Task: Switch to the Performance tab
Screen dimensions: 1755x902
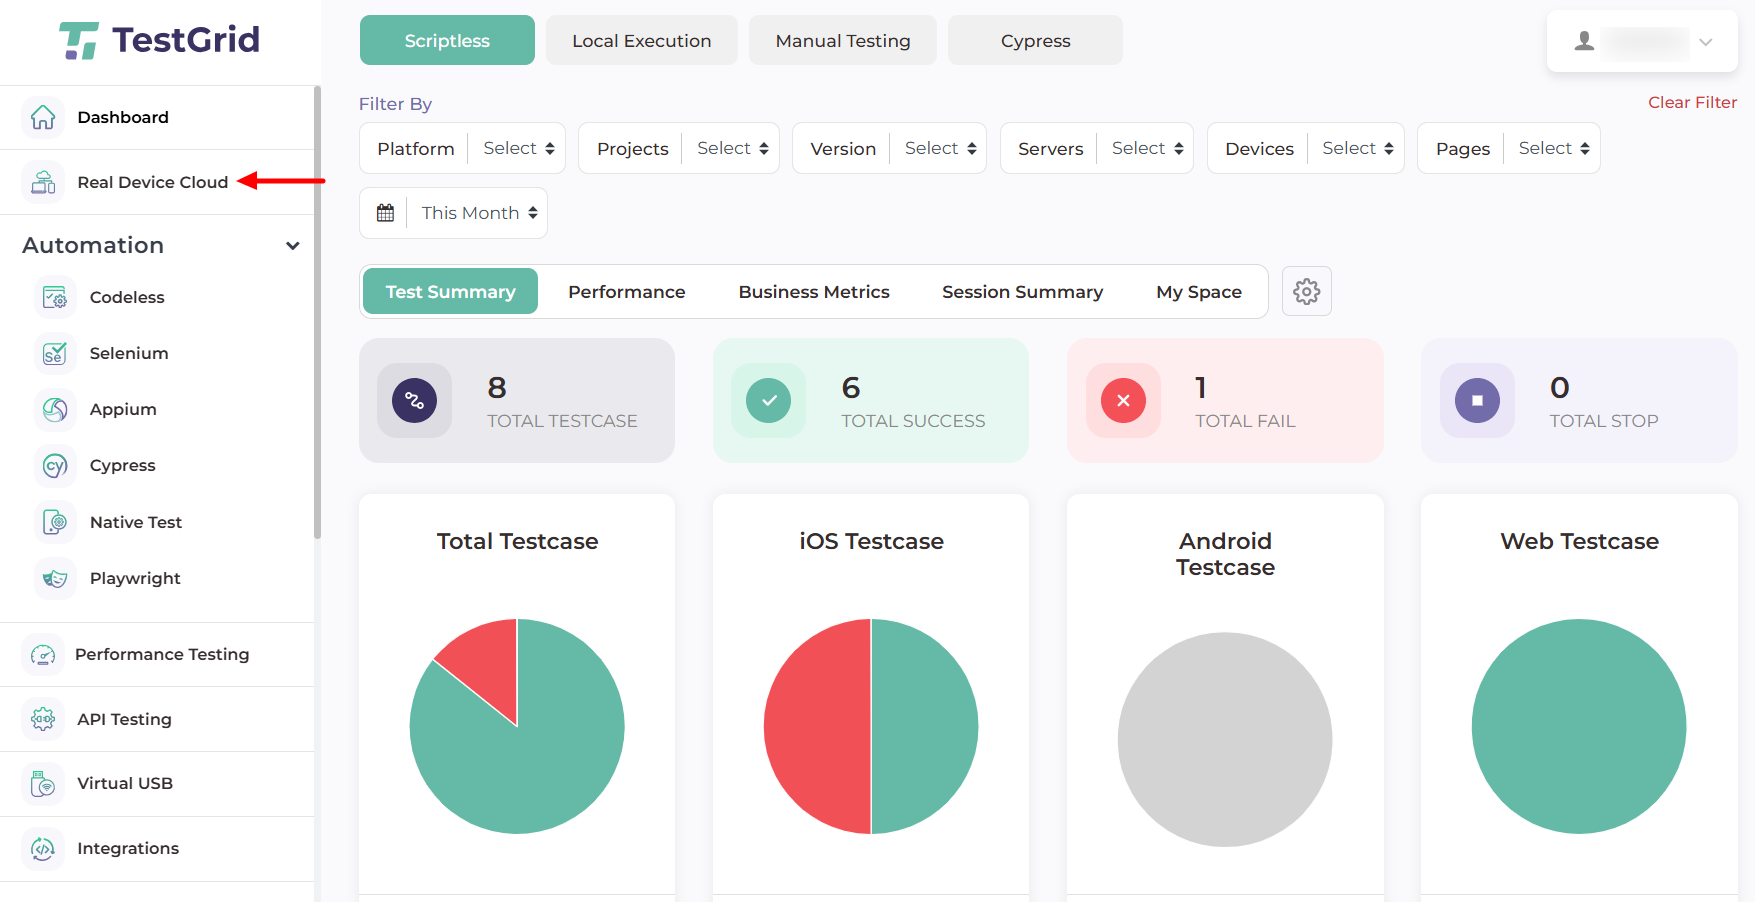Action: 626,292
